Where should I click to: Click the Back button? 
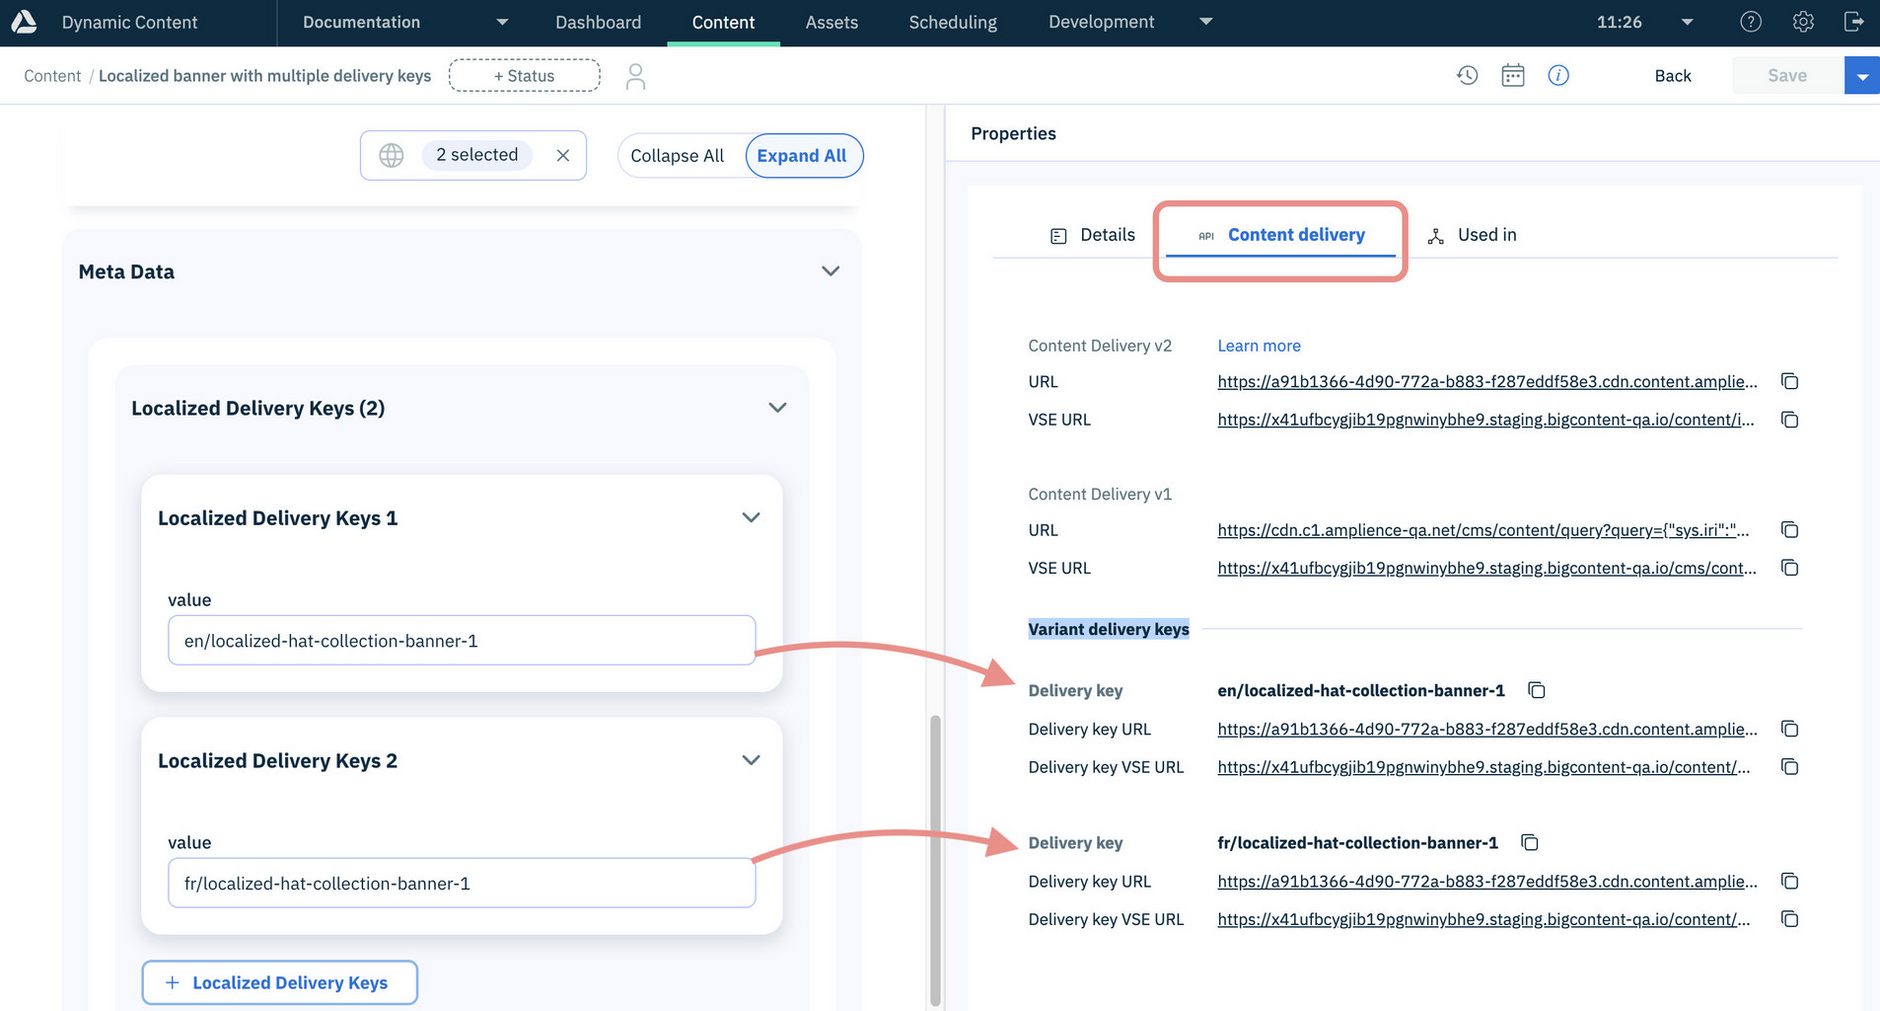(1672, 76)
